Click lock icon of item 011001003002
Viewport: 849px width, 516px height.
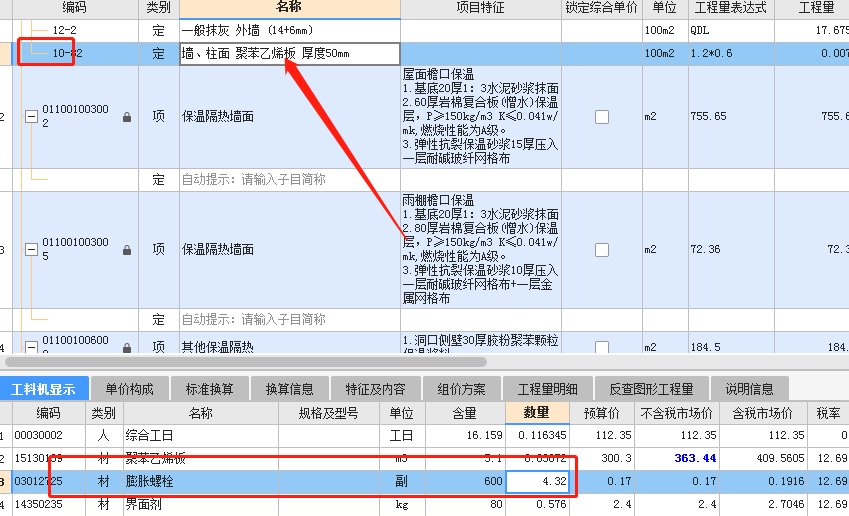pyautogui.click(x=127, y=117)
